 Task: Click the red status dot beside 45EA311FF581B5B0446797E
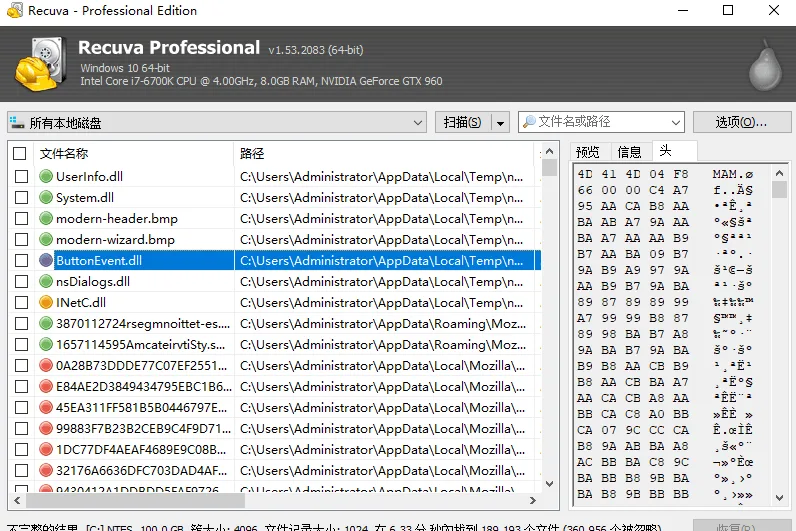(x=46, y=407)
